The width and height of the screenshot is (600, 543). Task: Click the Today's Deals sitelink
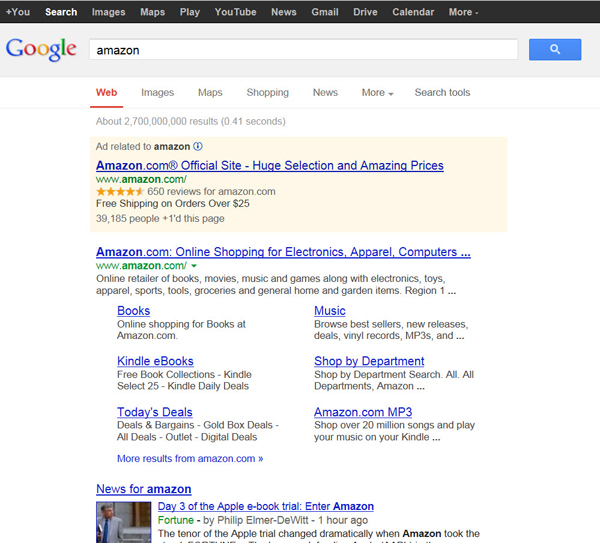(154, 412)
